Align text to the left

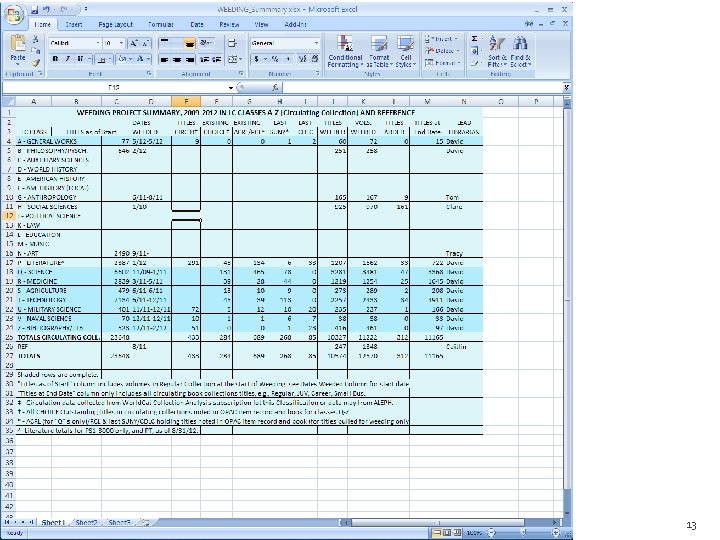pos(164,60)
